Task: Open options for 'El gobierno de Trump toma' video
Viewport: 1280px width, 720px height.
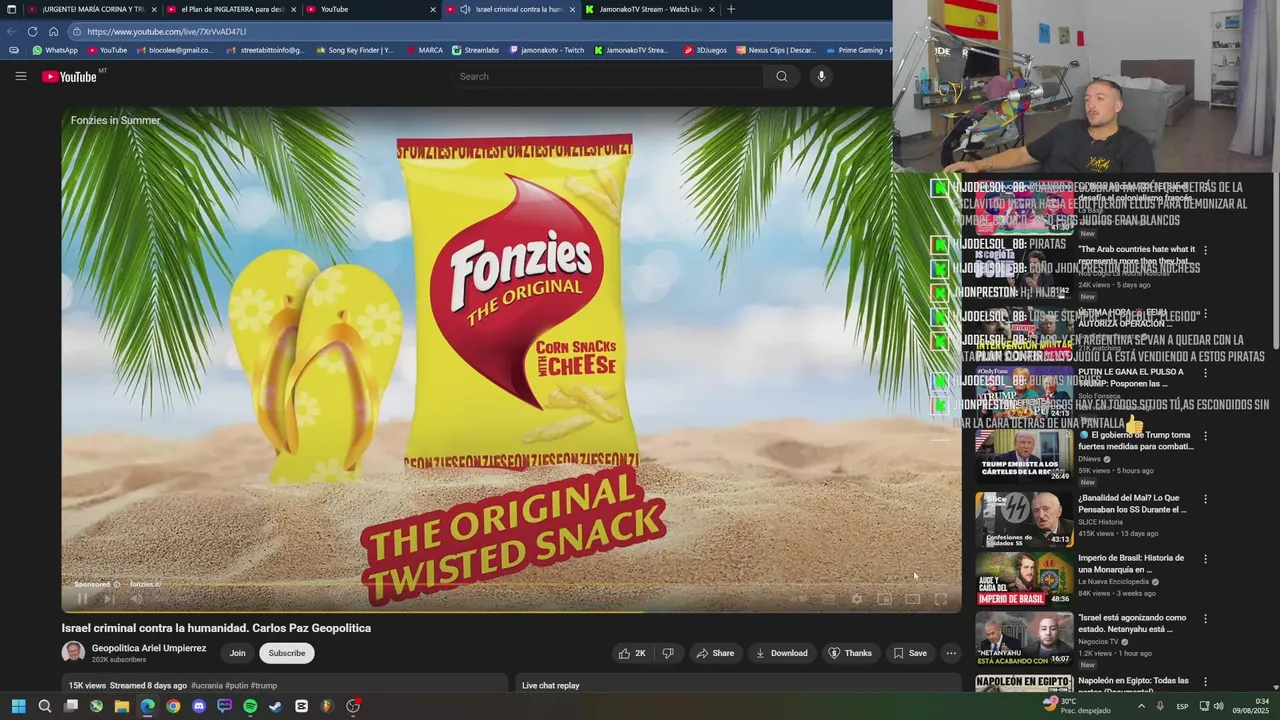Action: (1205, 436)
